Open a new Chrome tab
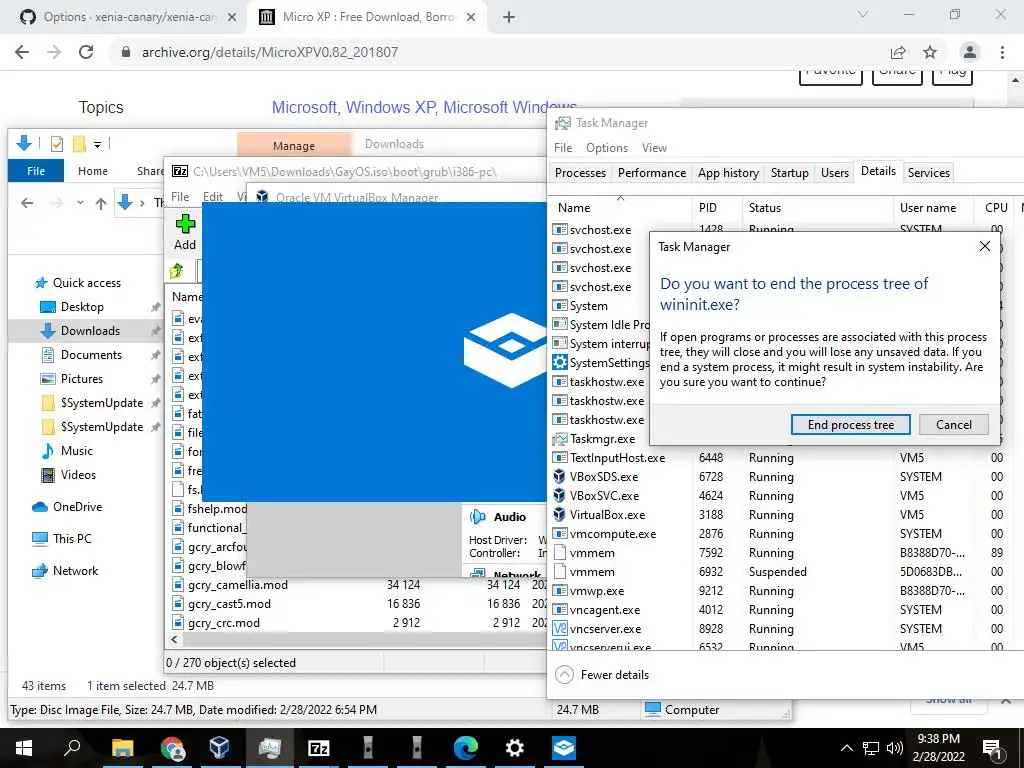The width and height of the screenshot is (1024, 768). [509, 17]
